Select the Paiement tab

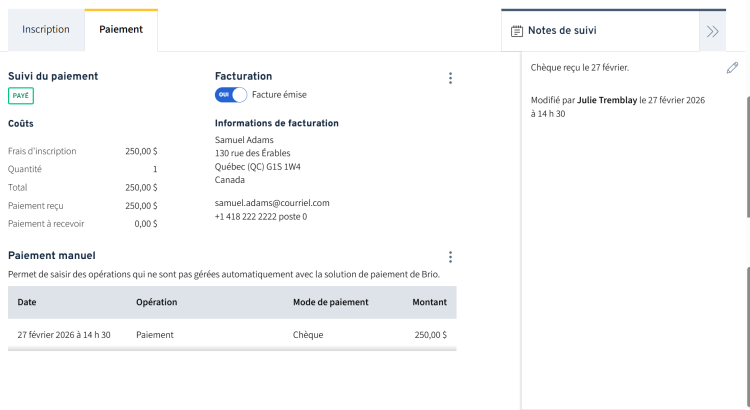[x=121, y=30]
